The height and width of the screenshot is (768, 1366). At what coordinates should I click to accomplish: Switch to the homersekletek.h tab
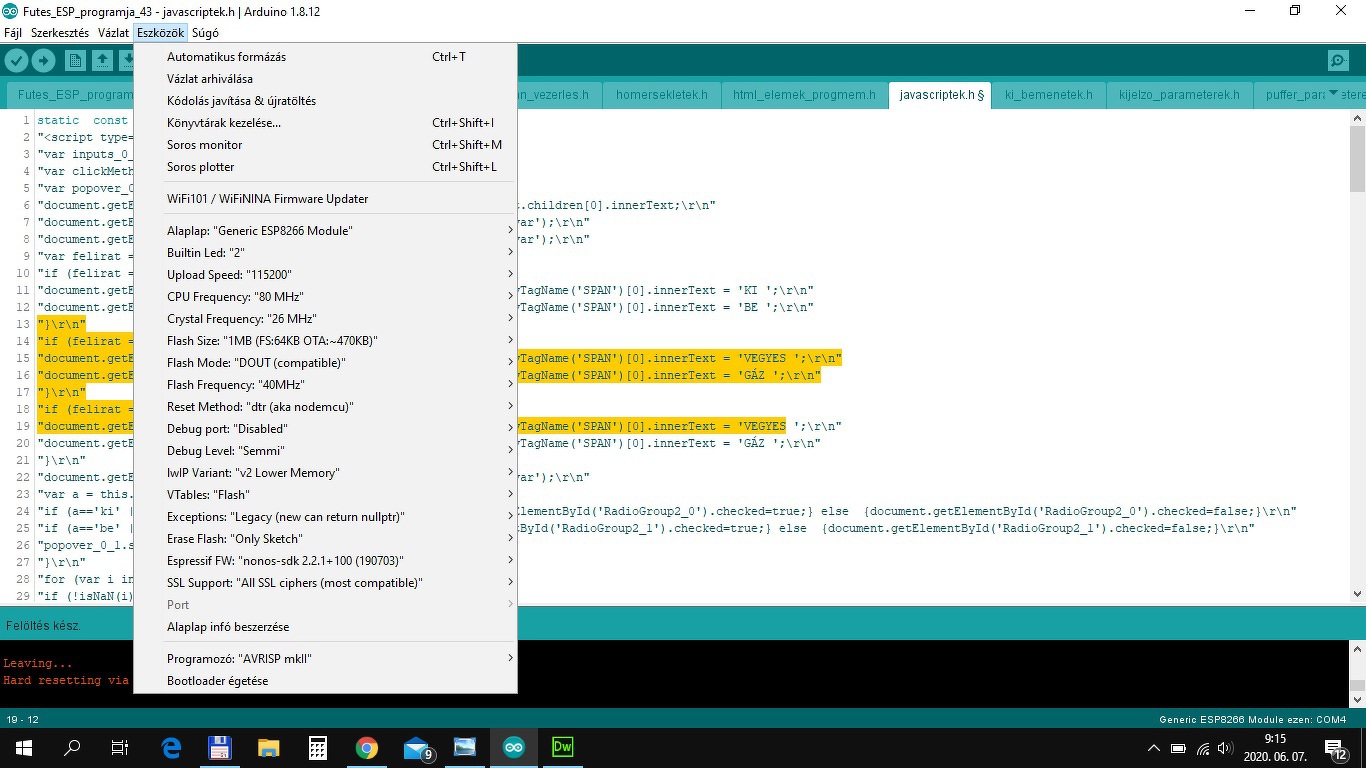click(x=661, y=95)
